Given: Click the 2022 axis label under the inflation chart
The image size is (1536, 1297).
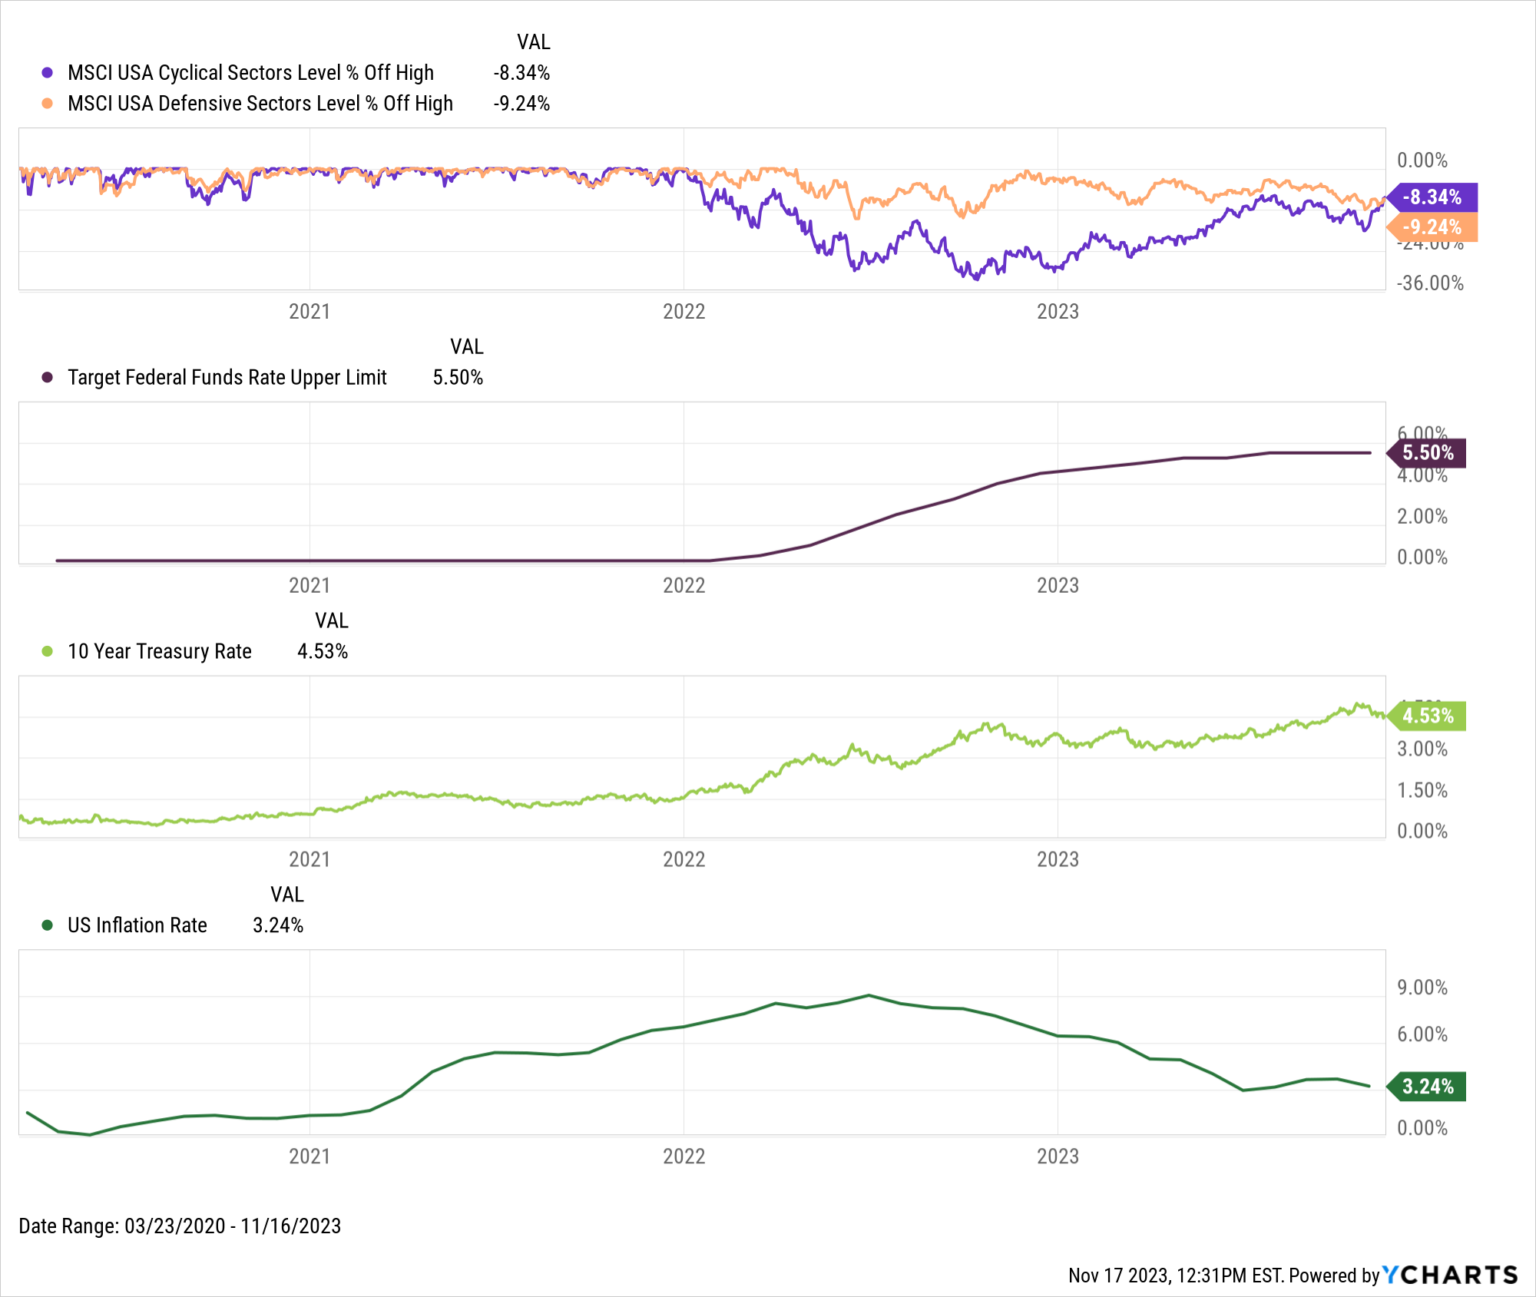Looking at the screenshot, I should [x=684, y=1157].
